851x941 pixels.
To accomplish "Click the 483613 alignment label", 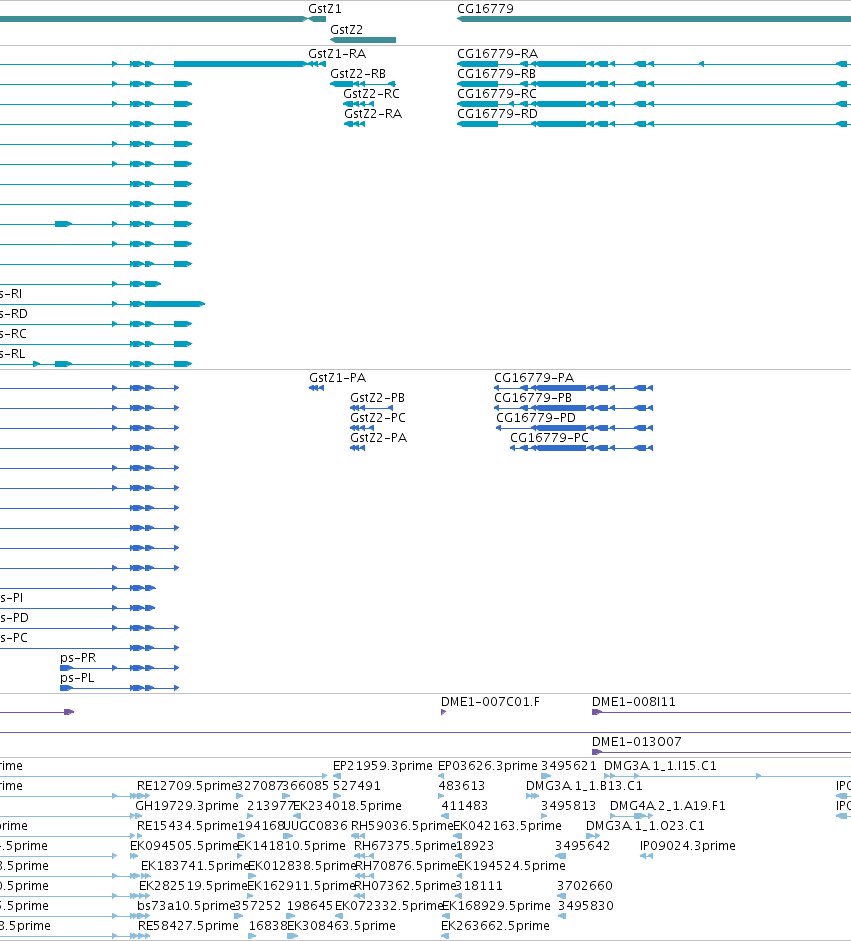I will (x=462, y=786).
